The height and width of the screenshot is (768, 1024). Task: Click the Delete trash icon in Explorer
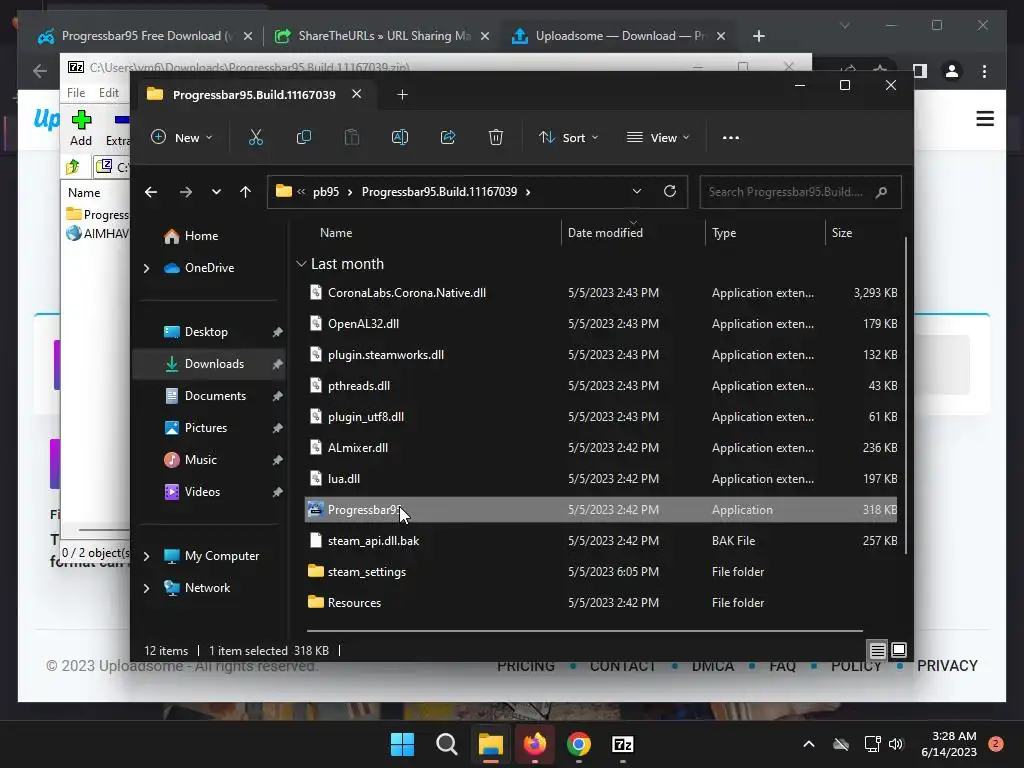(496, 138)
